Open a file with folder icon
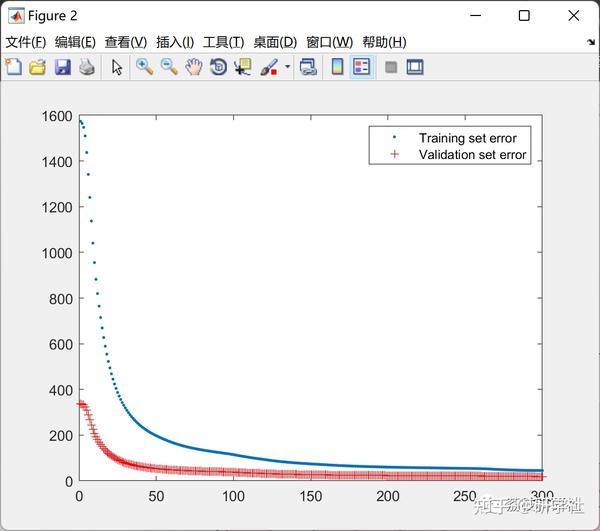The image size is (600, 531). 38,67
